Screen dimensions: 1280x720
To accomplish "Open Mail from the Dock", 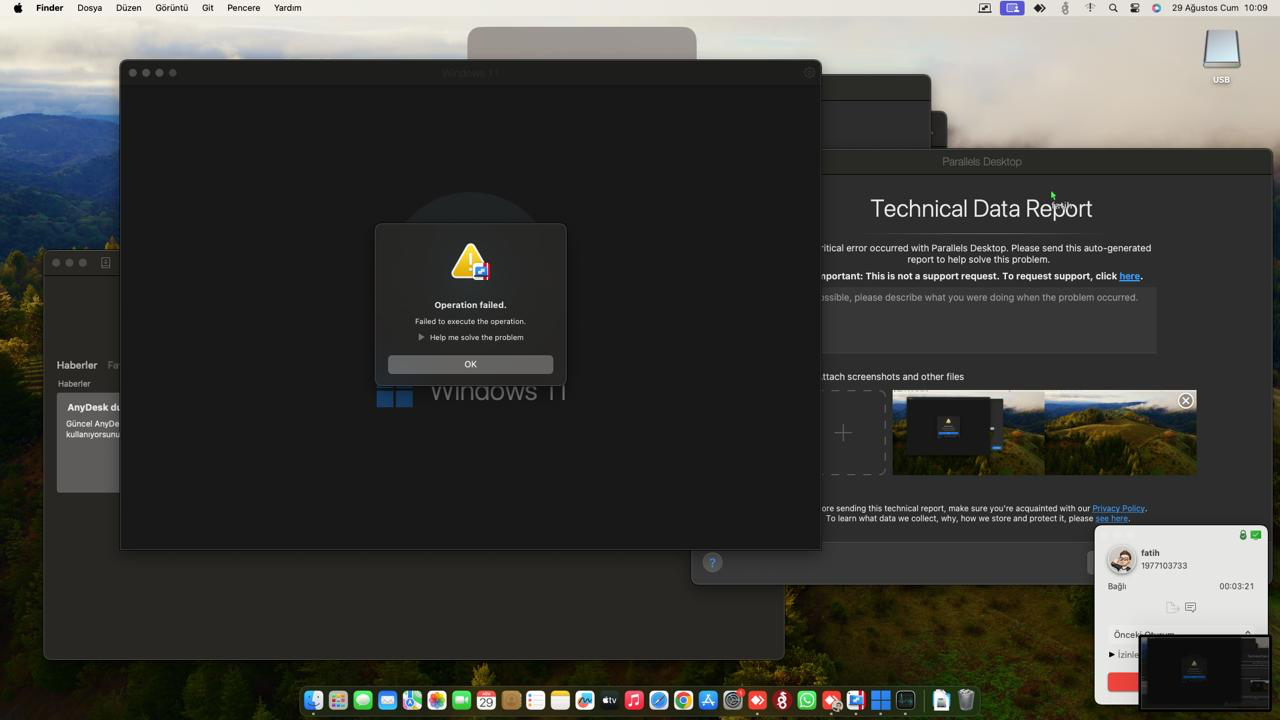I will pos(387,701).
